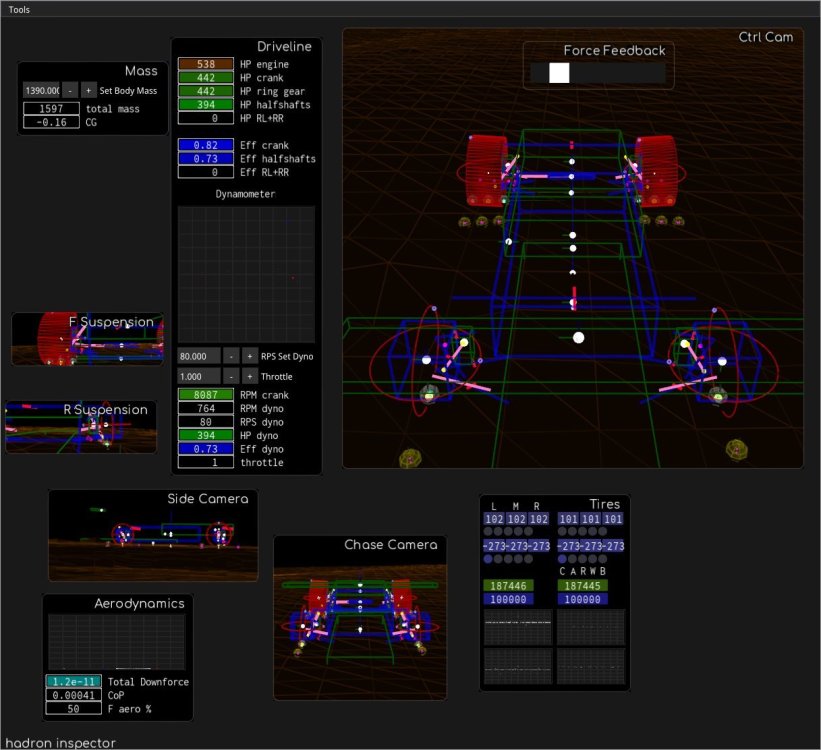Select the Side Camera view

(x=153, y=535)
